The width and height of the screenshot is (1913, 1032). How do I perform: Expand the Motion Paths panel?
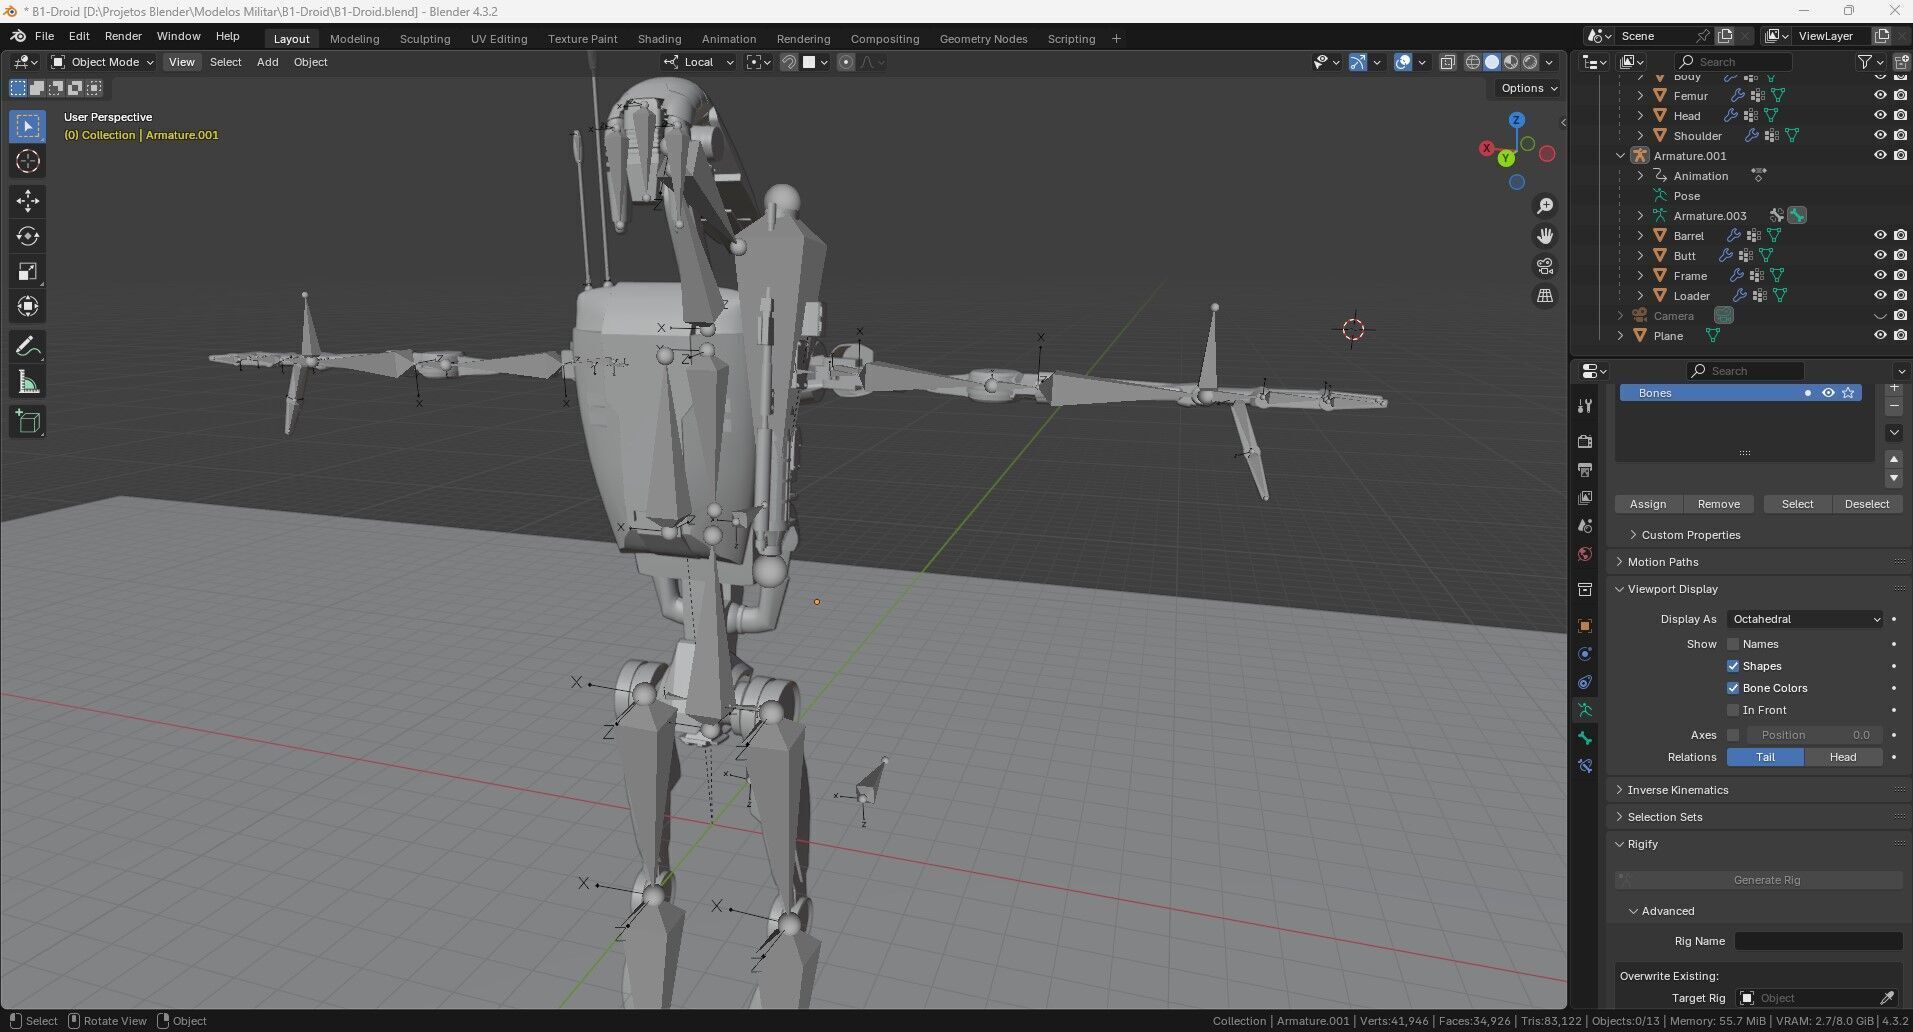(1662, 562)
